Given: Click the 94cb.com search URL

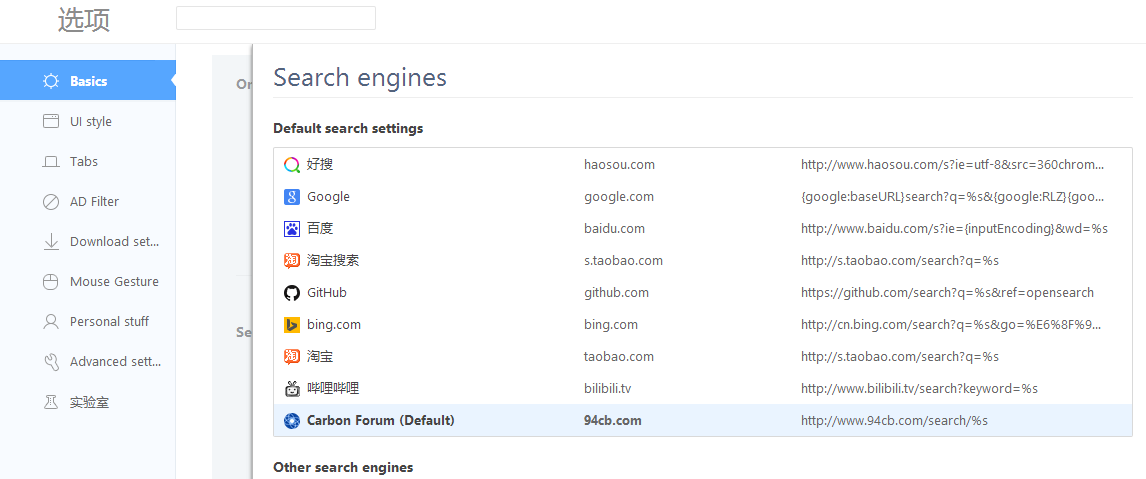Looking at the screenshot, I should 895,420.
